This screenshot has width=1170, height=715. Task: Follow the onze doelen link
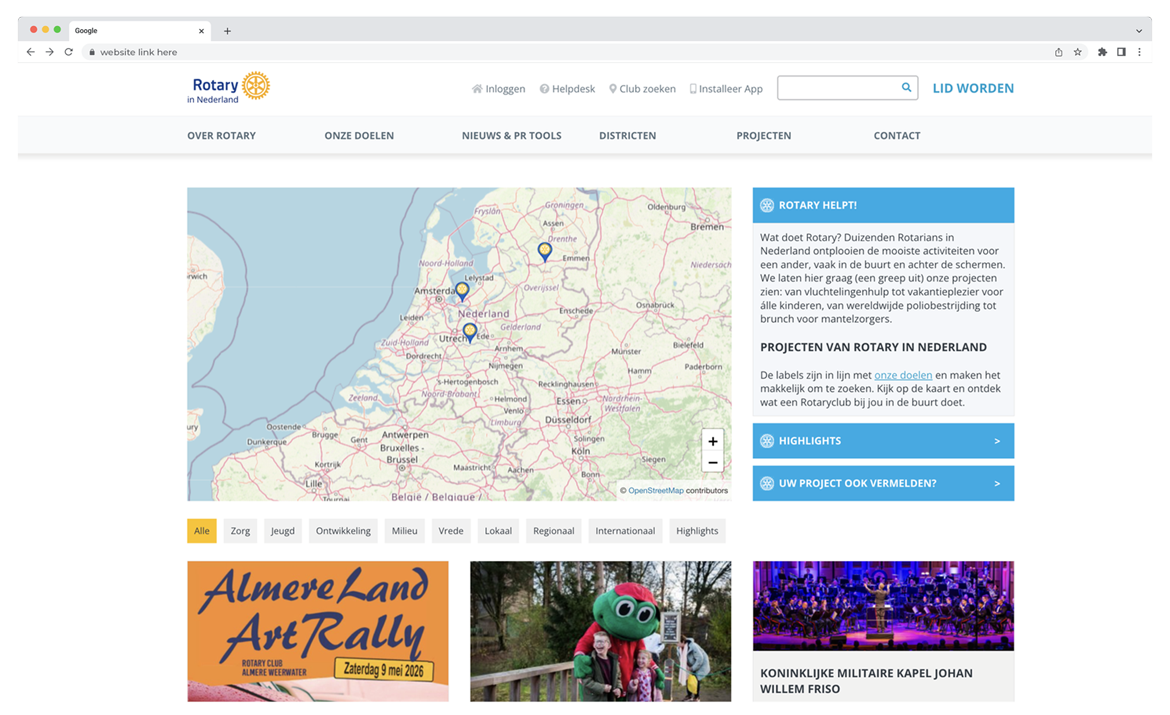903,375
